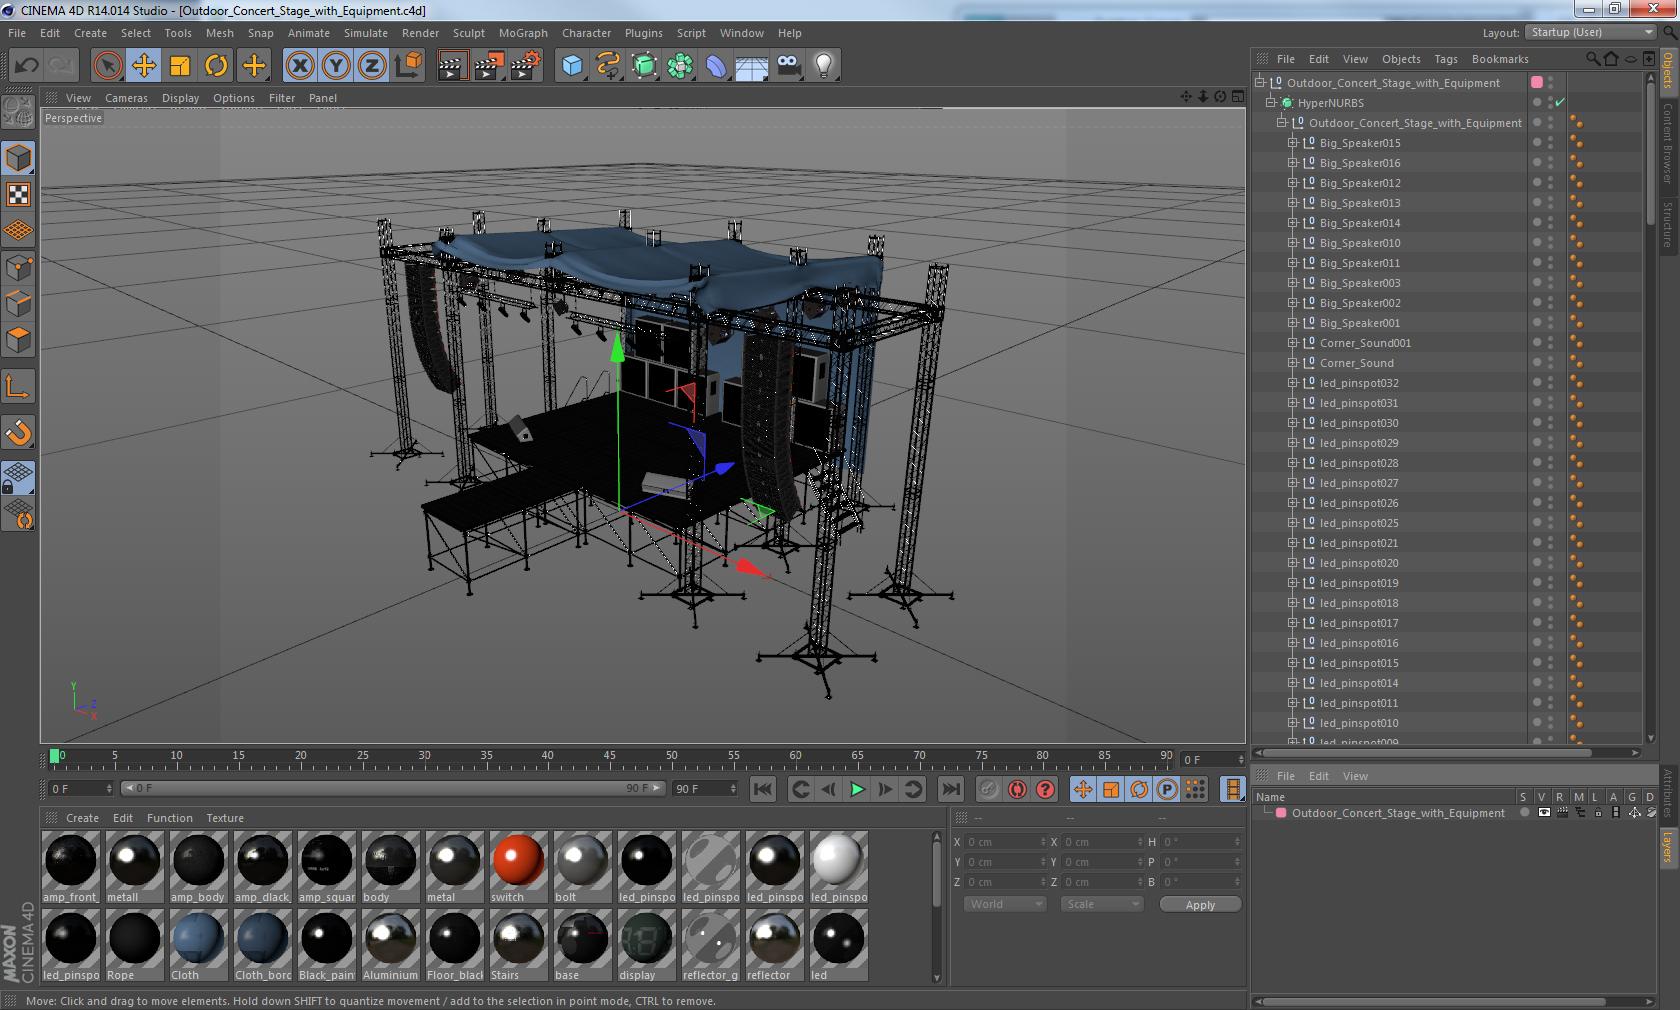1680x1010 pixels.
Task: Go to start of animation
Action: coord(763,789)
